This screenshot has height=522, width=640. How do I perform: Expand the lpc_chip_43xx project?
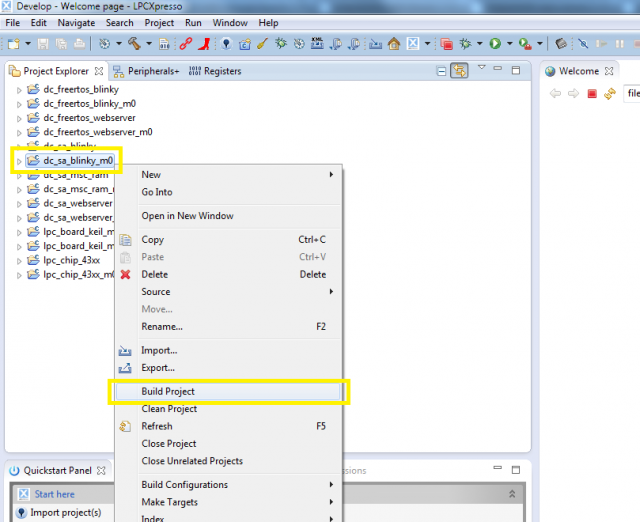(x=19, y=261)
